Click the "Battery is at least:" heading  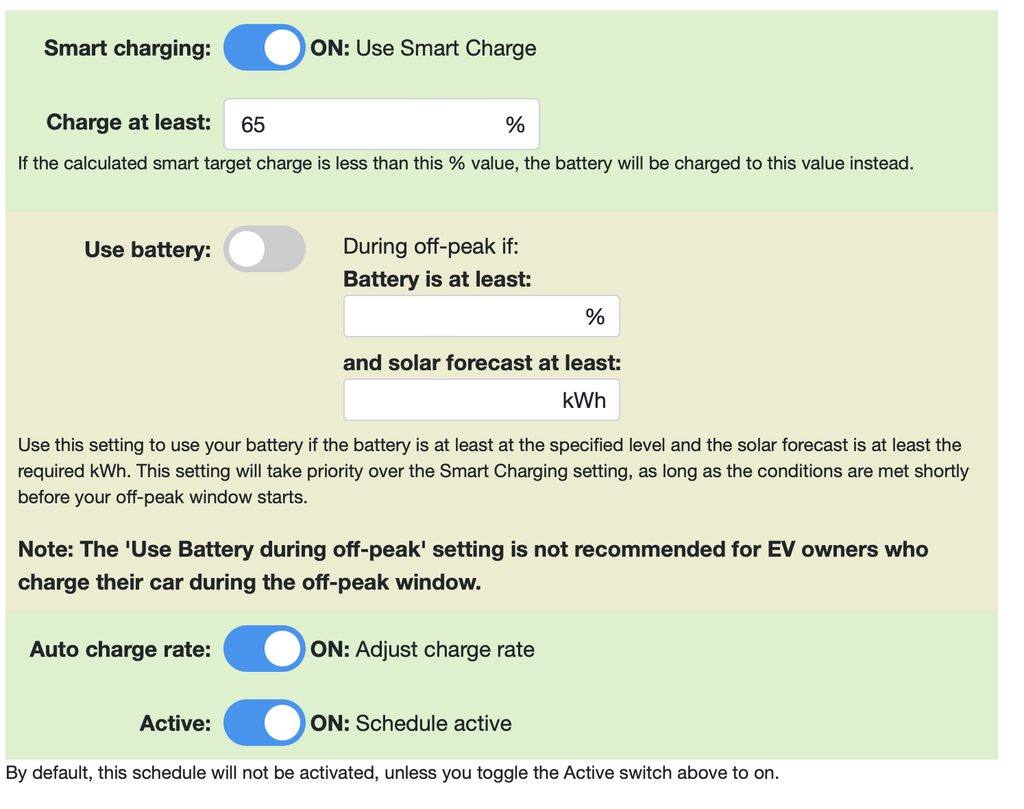click(x=437, y=280)
